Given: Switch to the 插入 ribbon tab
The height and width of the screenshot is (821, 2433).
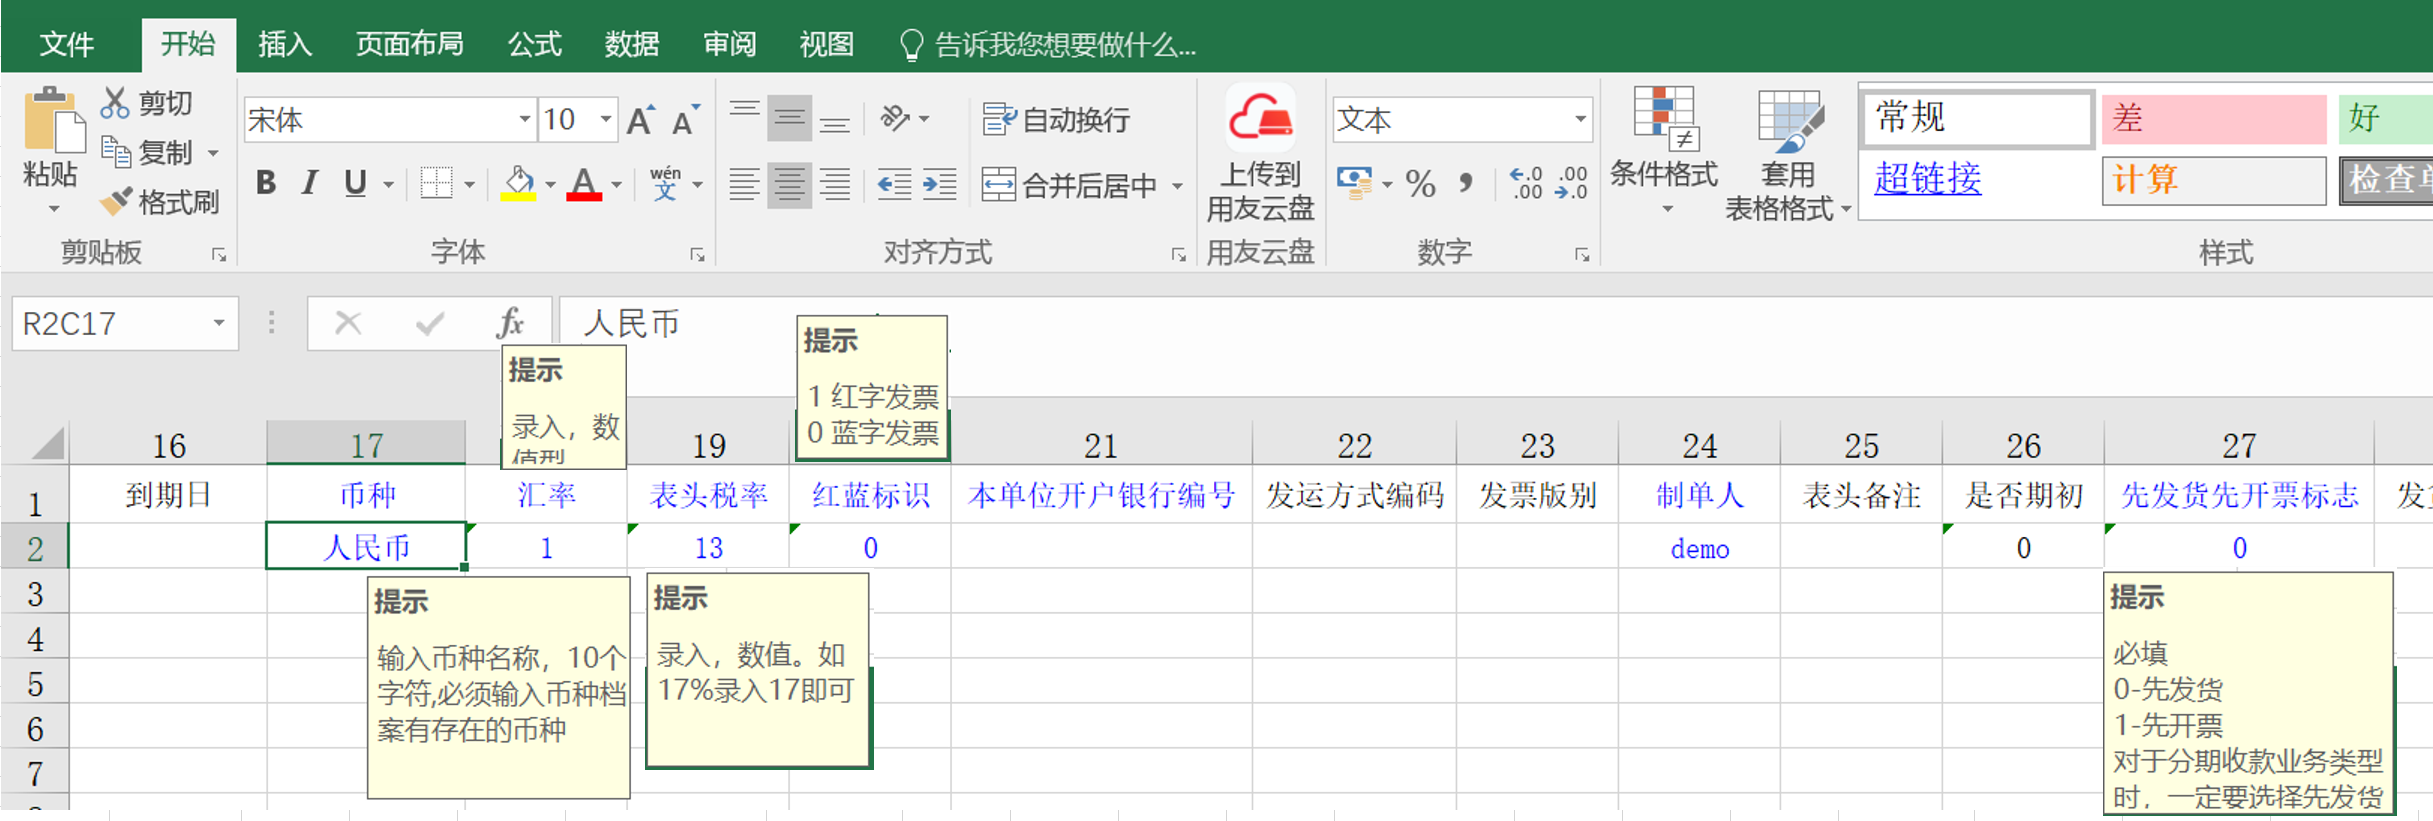Looking at the screenshot, I should (x=285, y=44).
